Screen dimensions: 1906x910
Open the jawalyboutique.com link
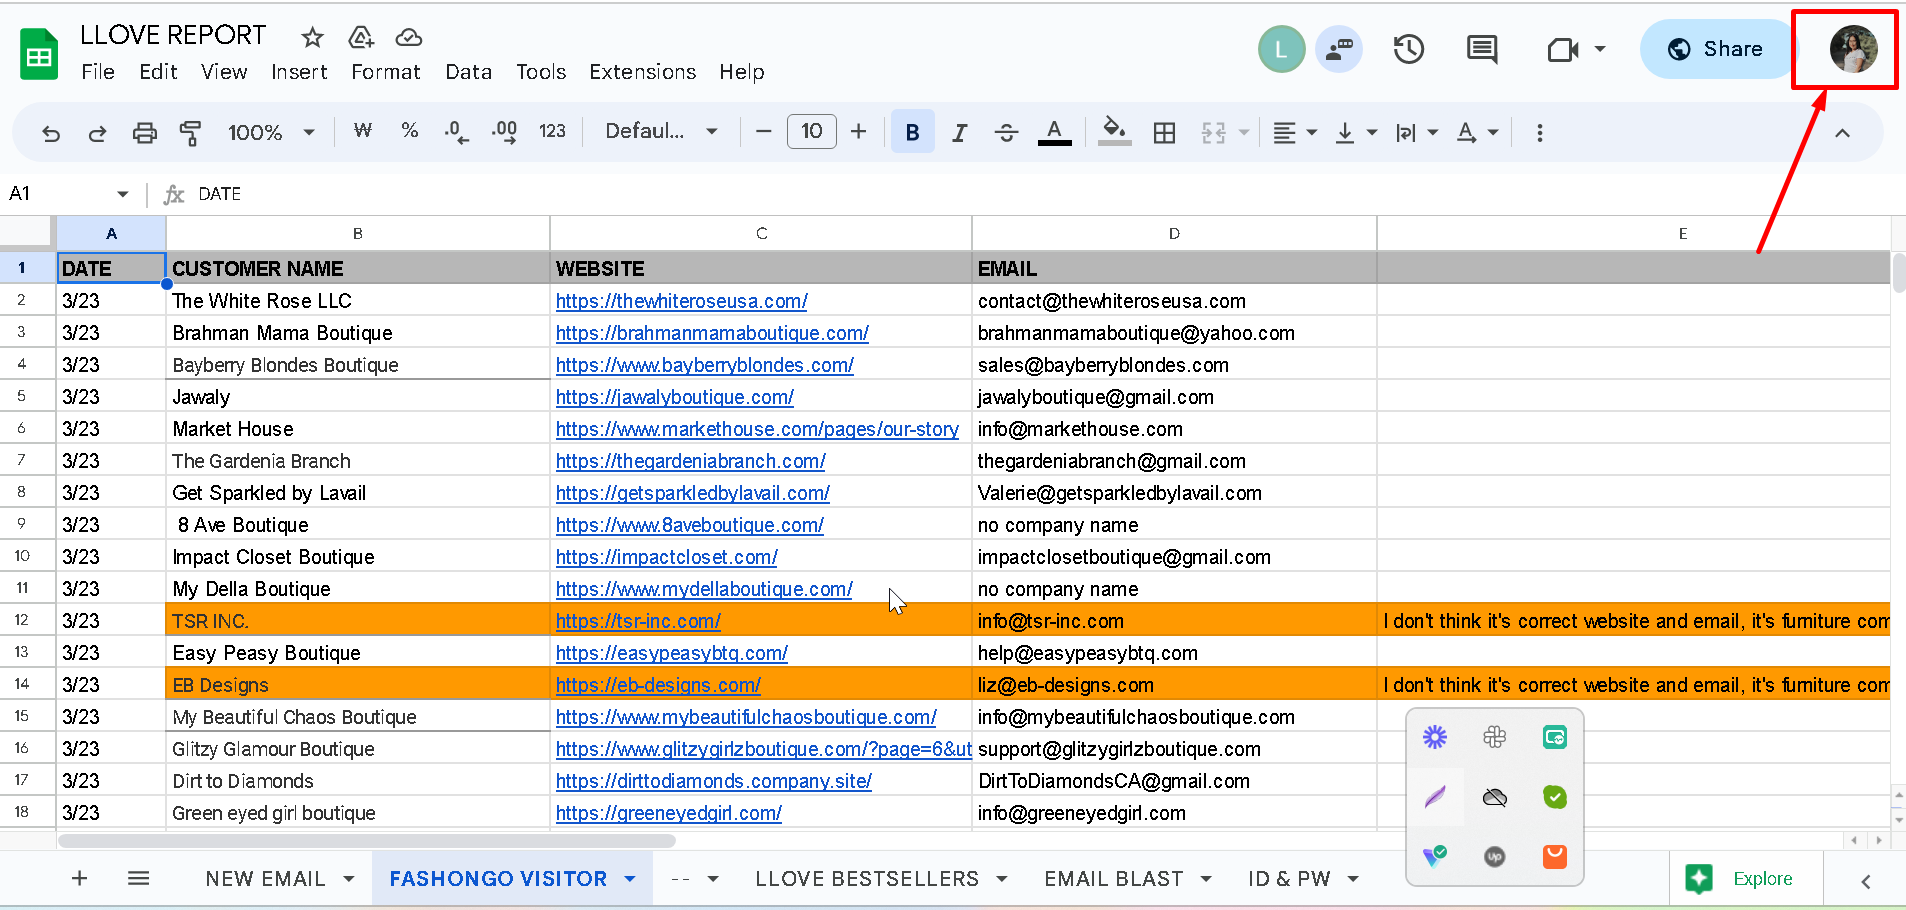point(674,397)
